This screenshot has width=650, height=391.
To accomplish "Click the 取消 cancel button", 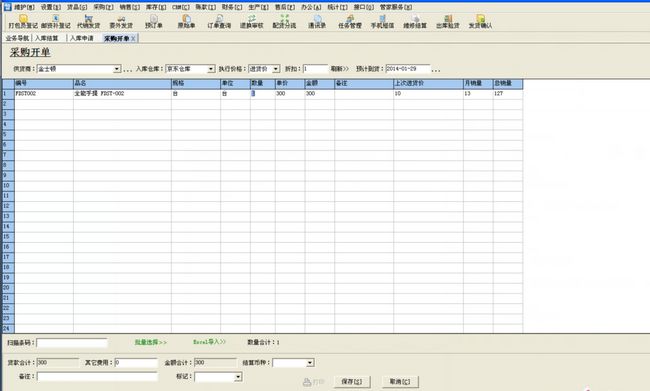I will pos(400,381).
